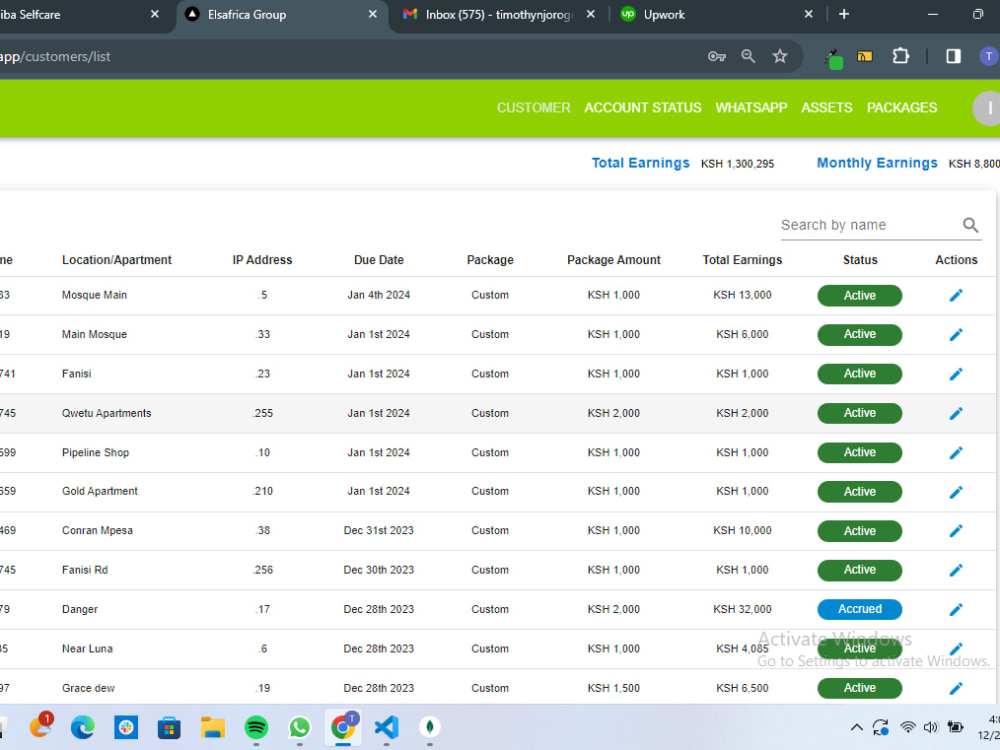The height and width of the screenshot is (750, 1000).
Task: Open Microsoft Edge from the taskbar
Action: coord(82,727)
